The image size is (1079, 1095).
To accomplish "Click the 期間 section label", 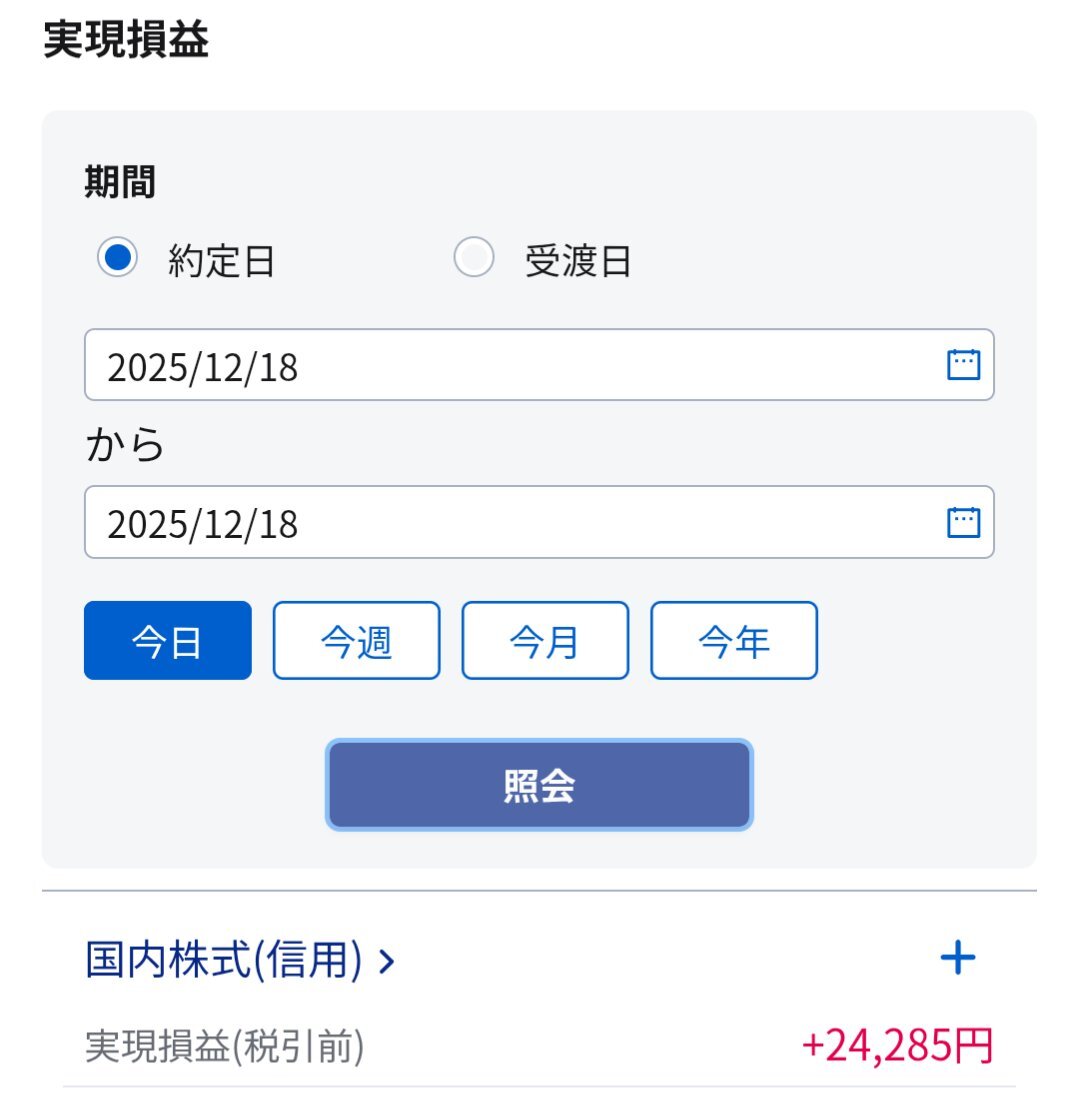I will 120,183.
